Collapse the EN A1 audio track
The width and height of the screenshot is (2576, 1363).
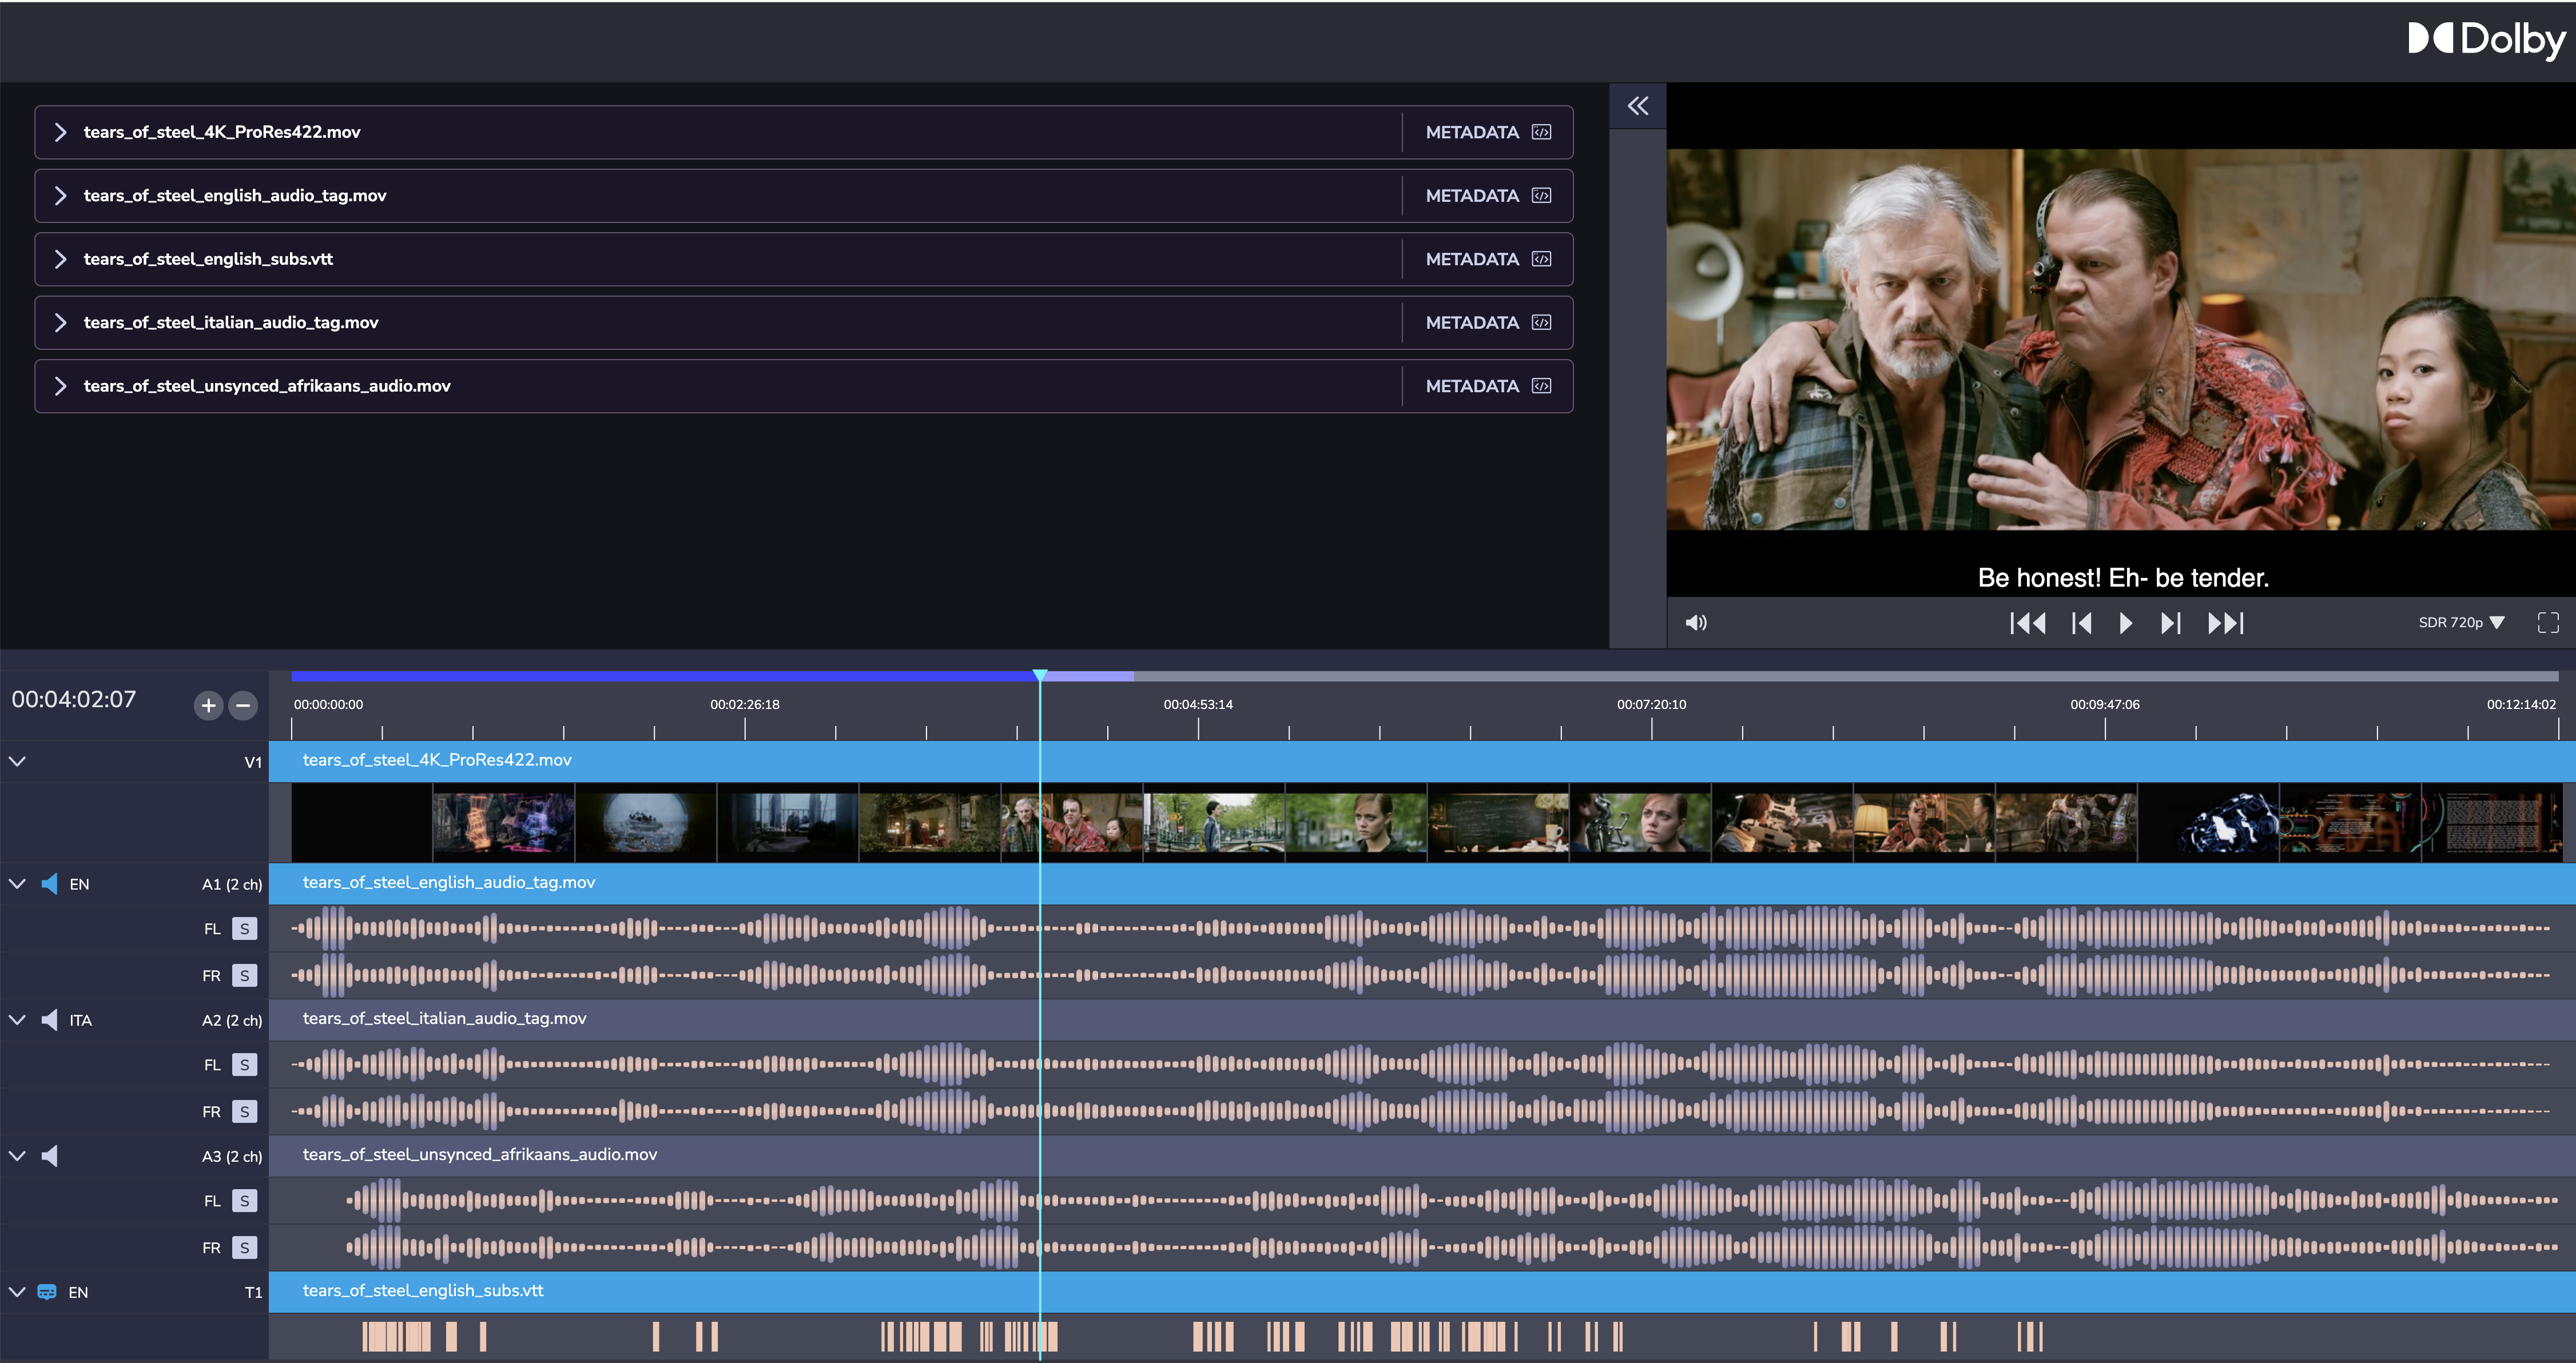(x=17, y=884)
